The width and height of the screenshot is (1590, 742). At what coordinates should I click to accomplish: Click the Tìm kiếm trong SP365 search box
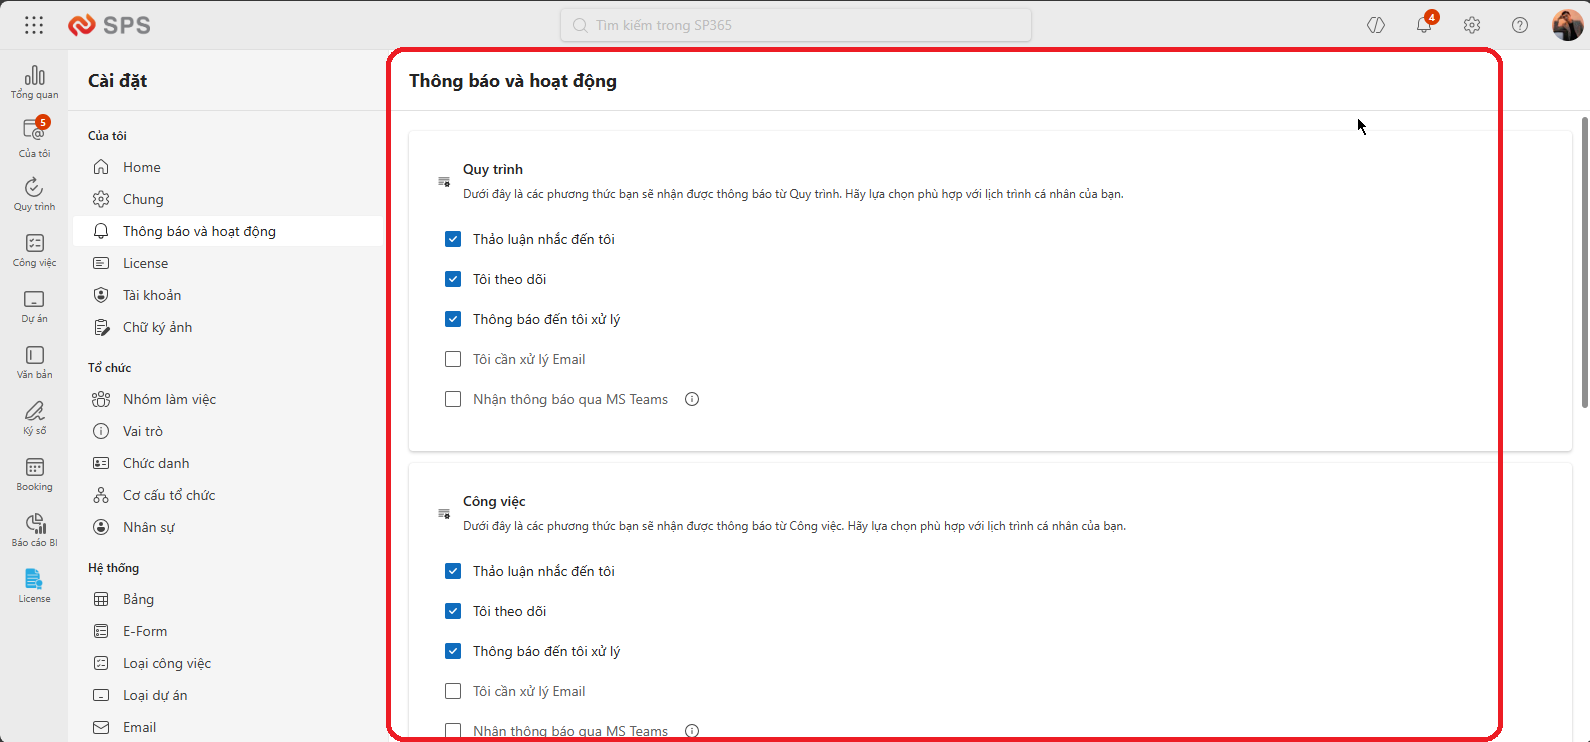(796, 25)
